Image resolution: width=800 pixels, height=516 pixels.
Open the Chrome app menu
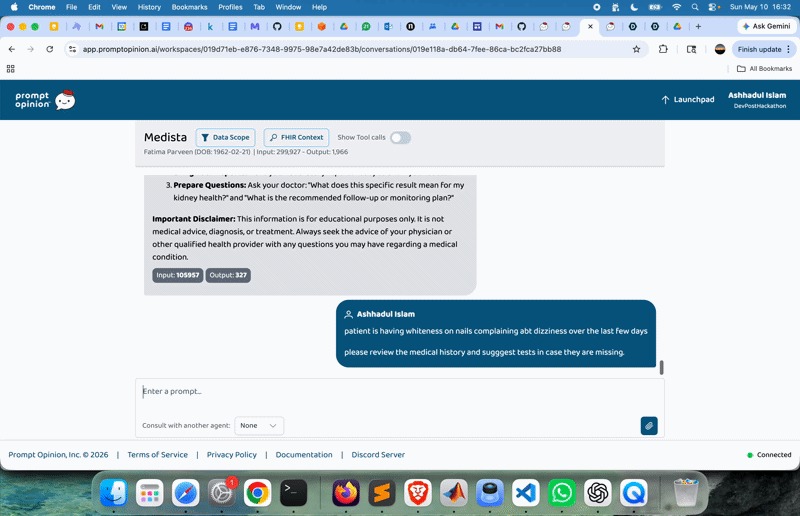click(x=42, y=7)
